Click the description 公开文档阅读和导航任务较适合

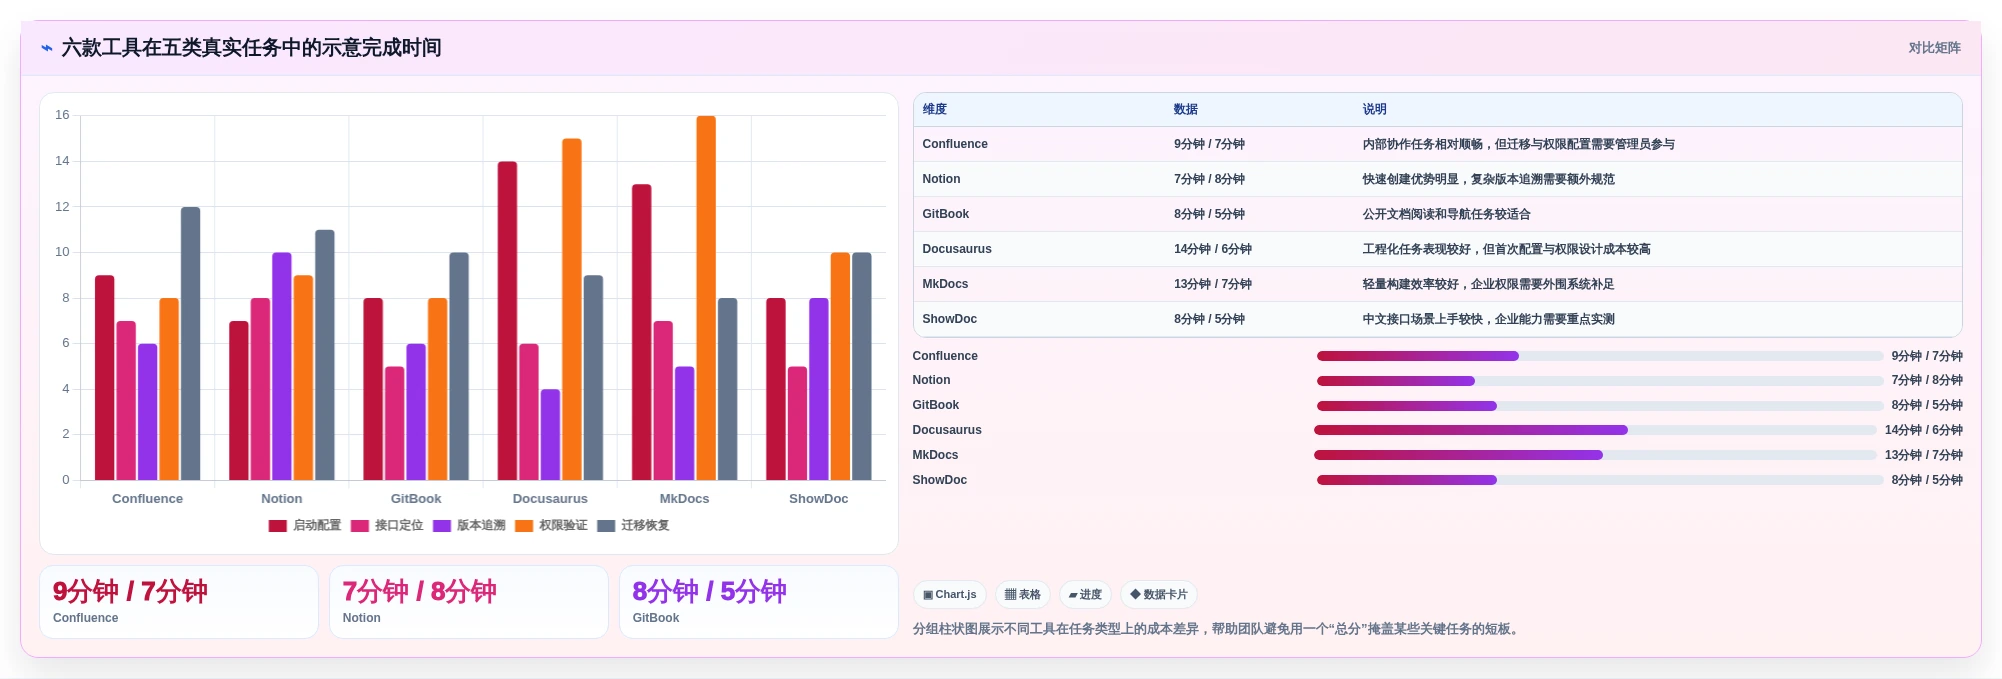(1446, 214)
